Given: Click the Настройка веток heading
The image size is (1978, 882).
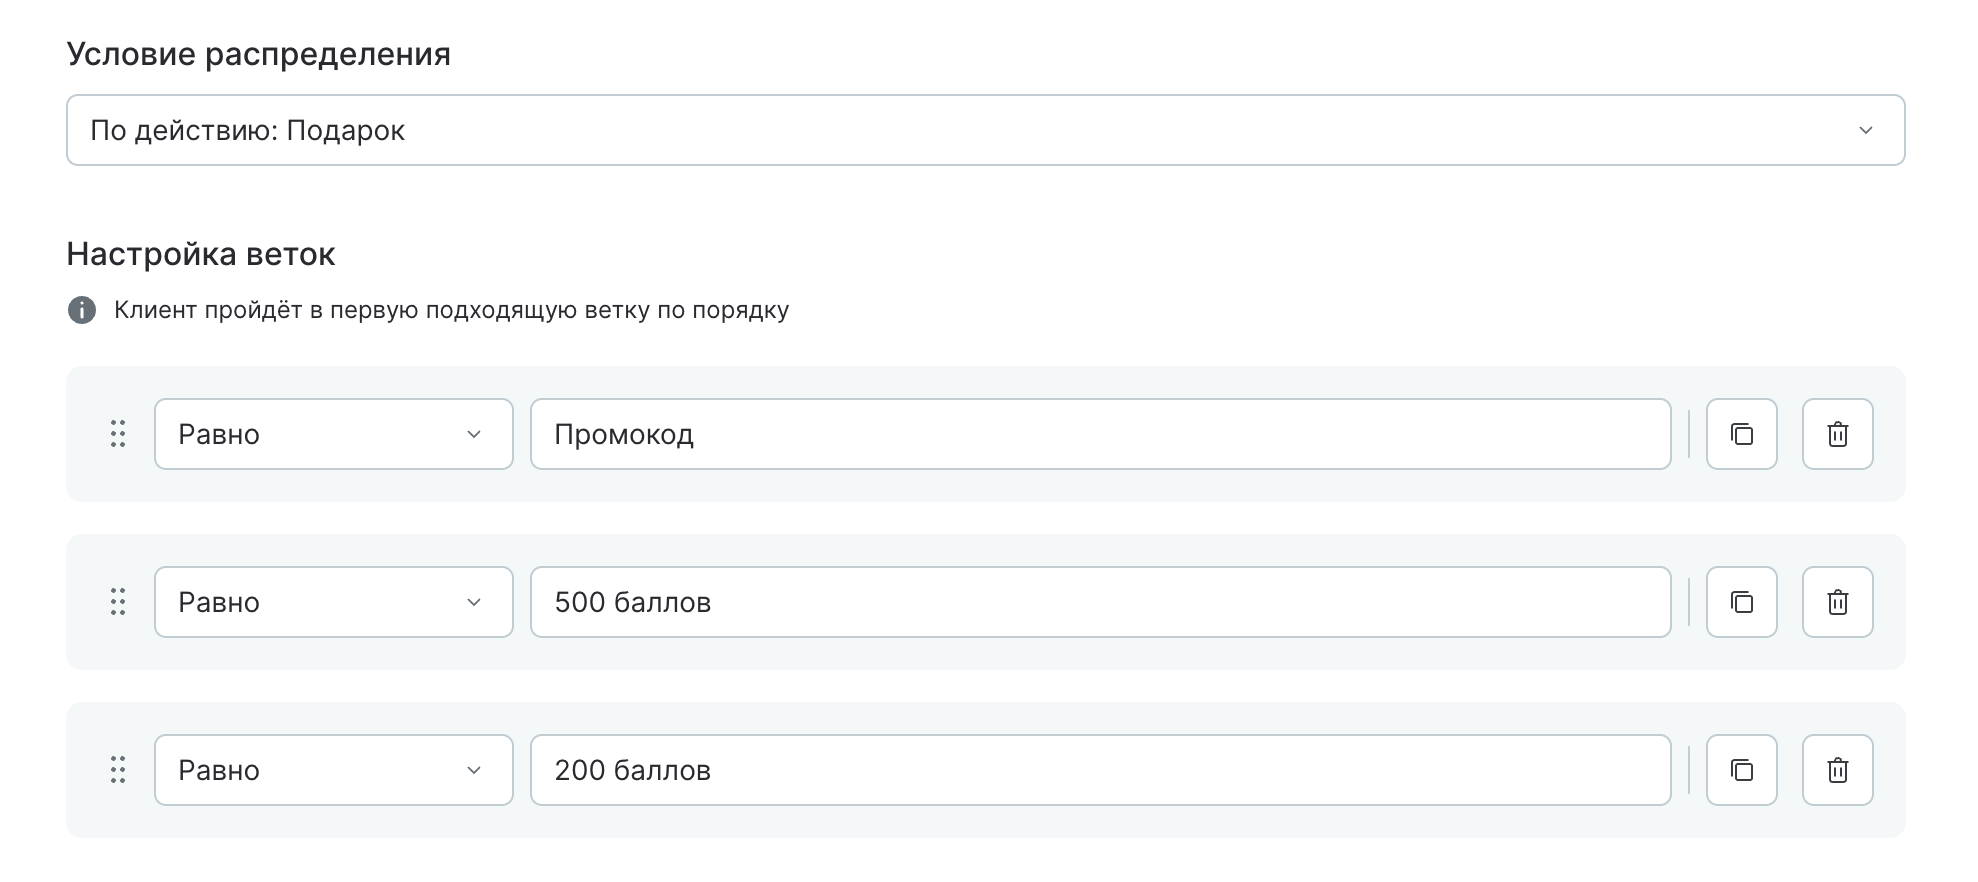Looking at the screenshot, I should coord(201,254).
